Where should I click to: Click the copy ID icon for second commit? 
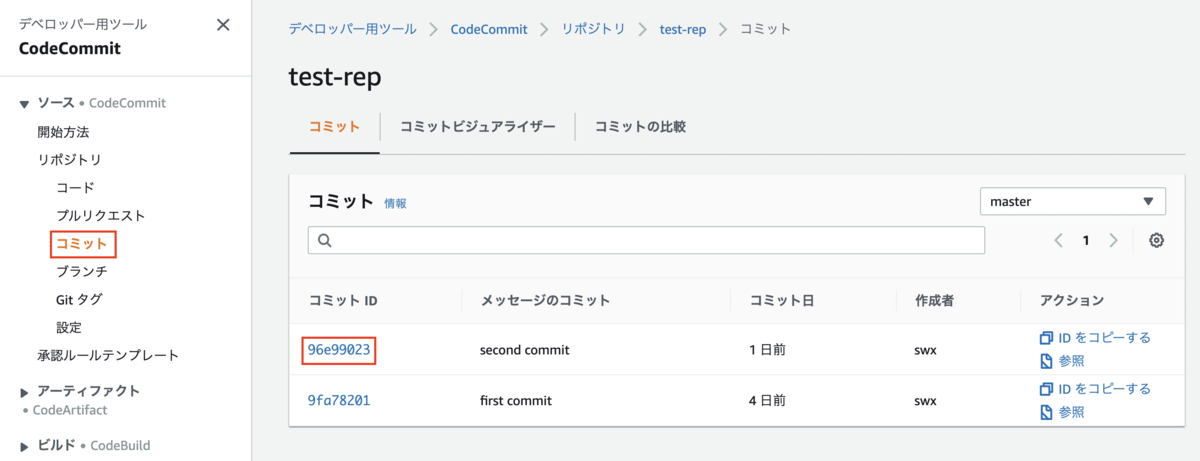[1046, 338]
